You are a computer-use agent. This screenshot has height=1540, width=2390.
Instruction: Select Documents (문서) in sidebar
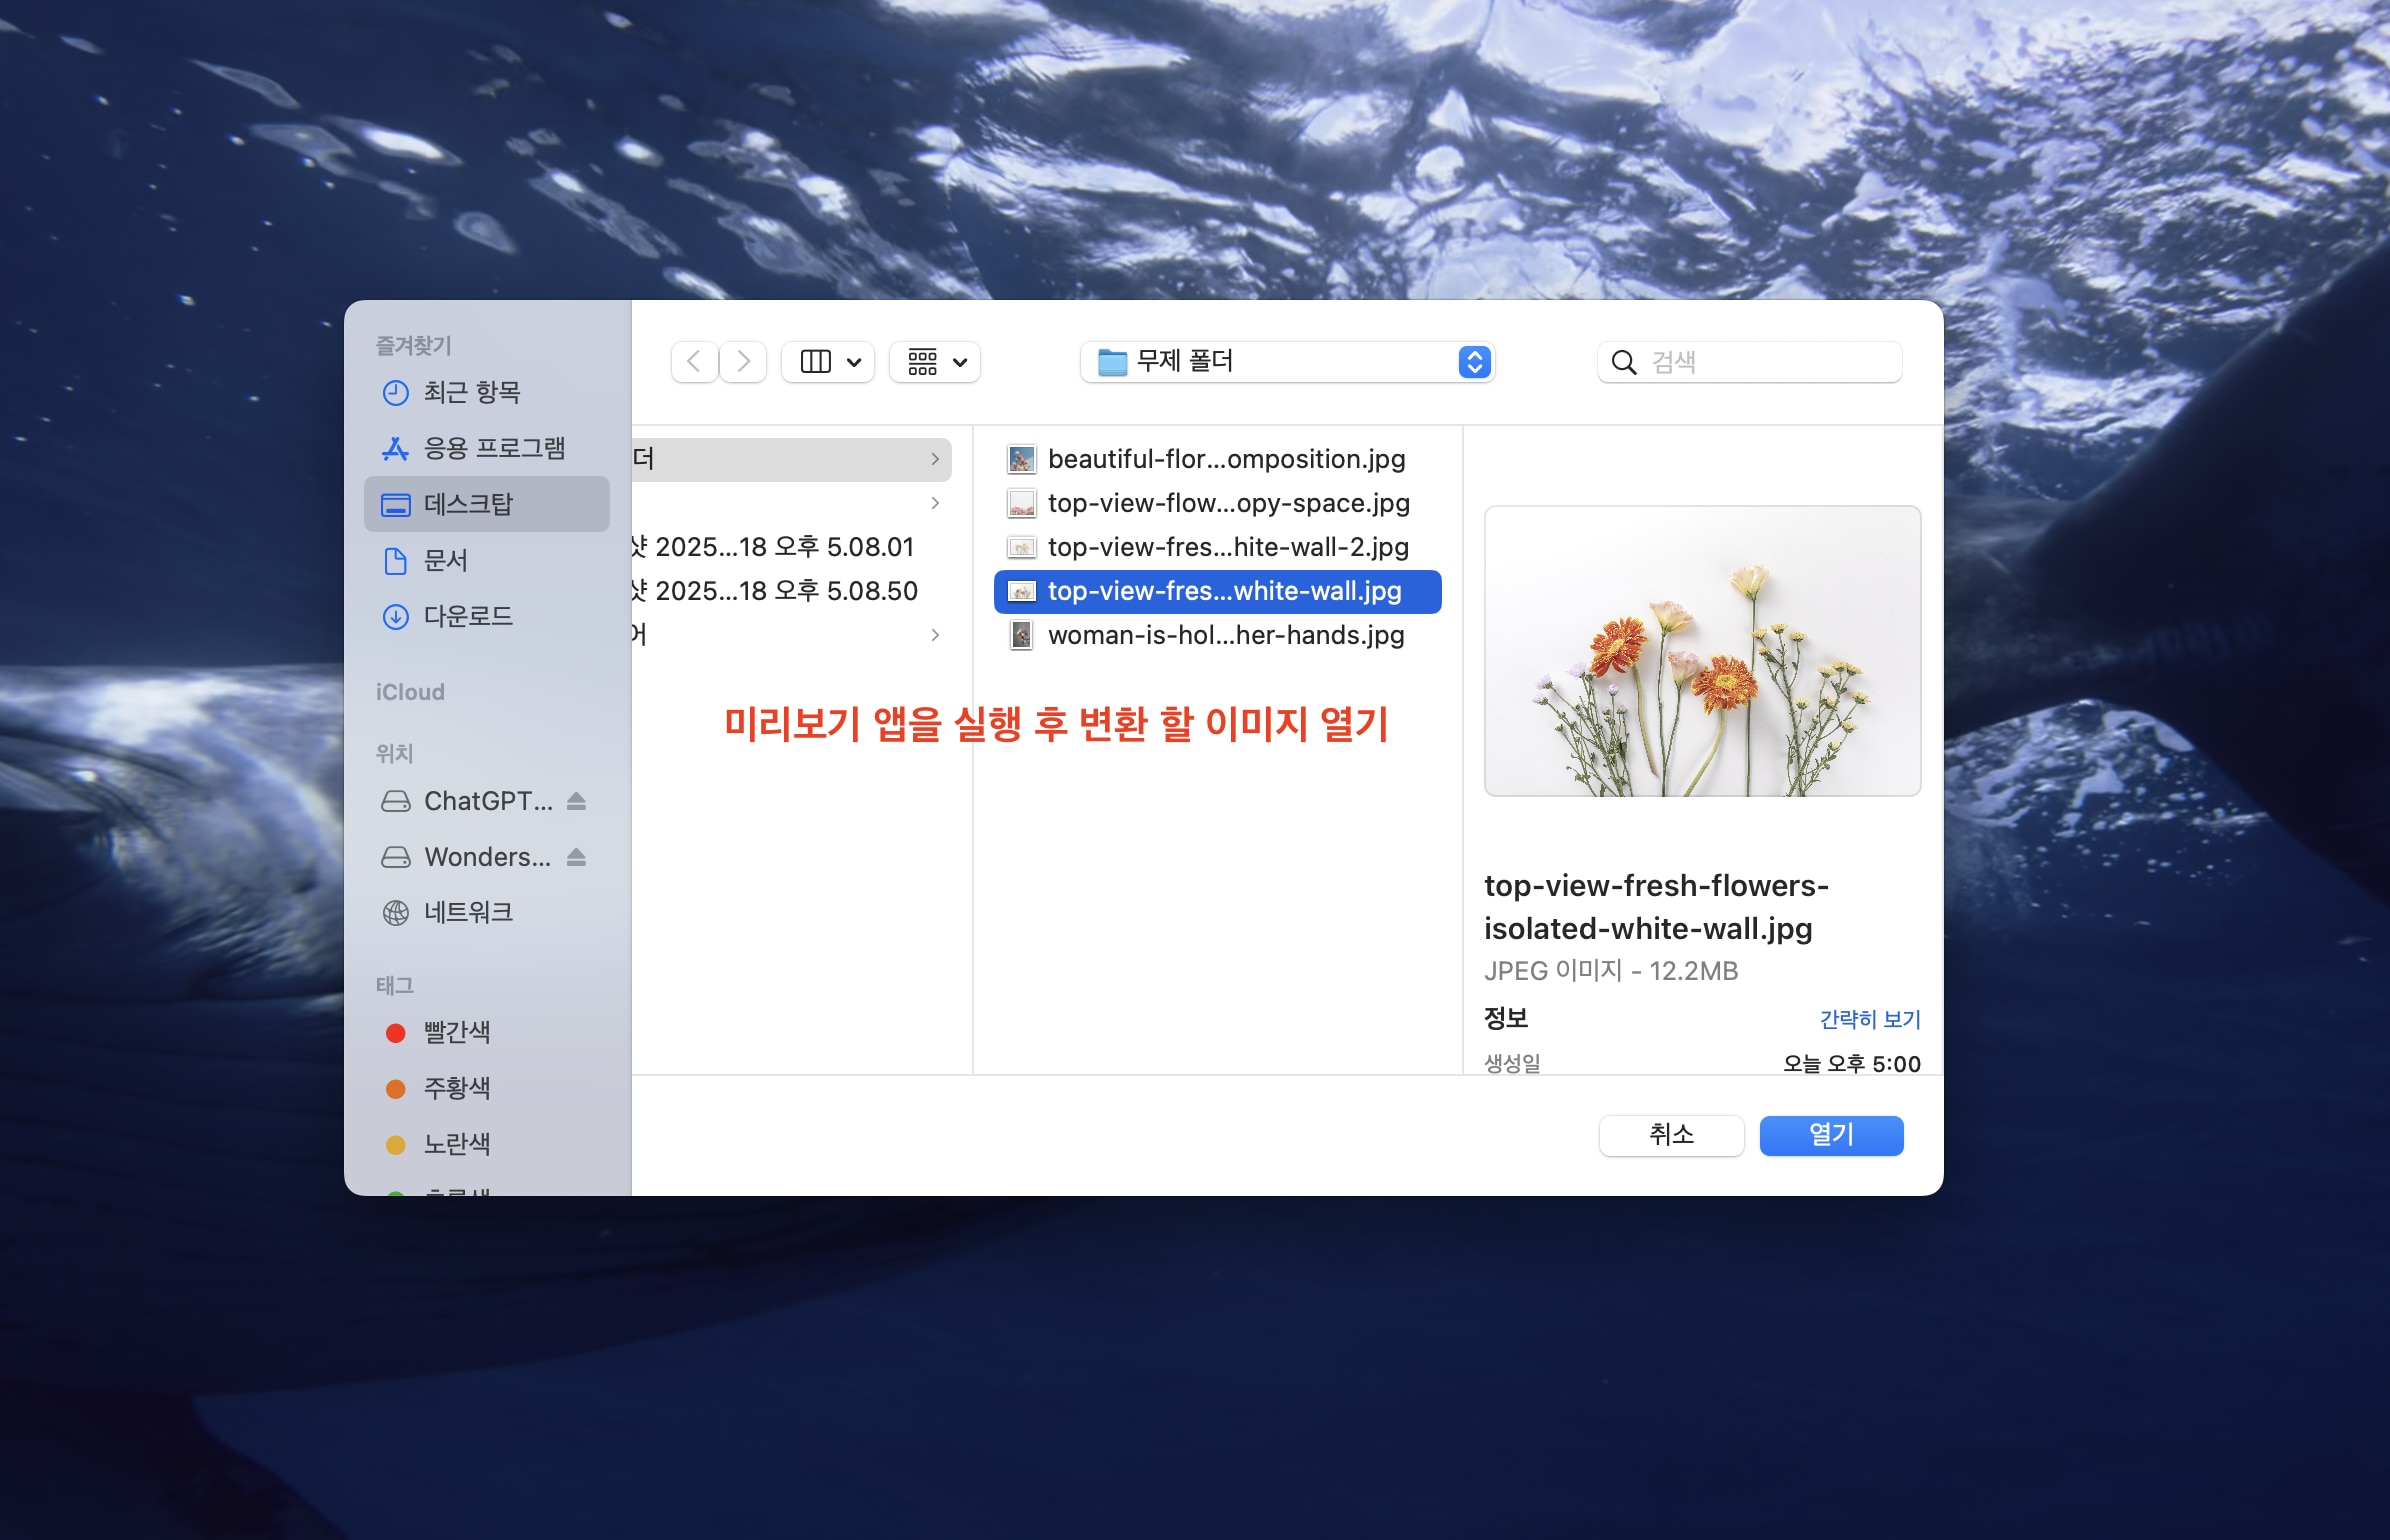tap(446, 560)
